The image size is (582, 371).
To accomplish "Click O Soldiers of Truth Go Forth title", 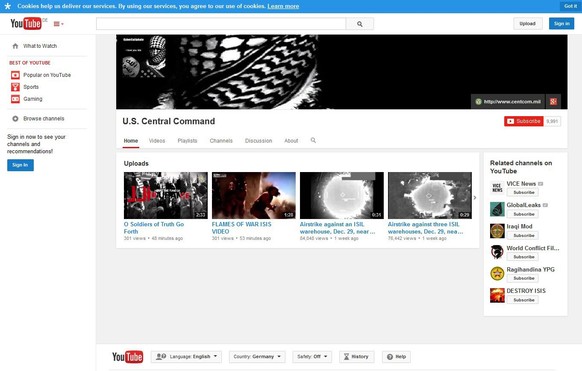I will 154,228.
